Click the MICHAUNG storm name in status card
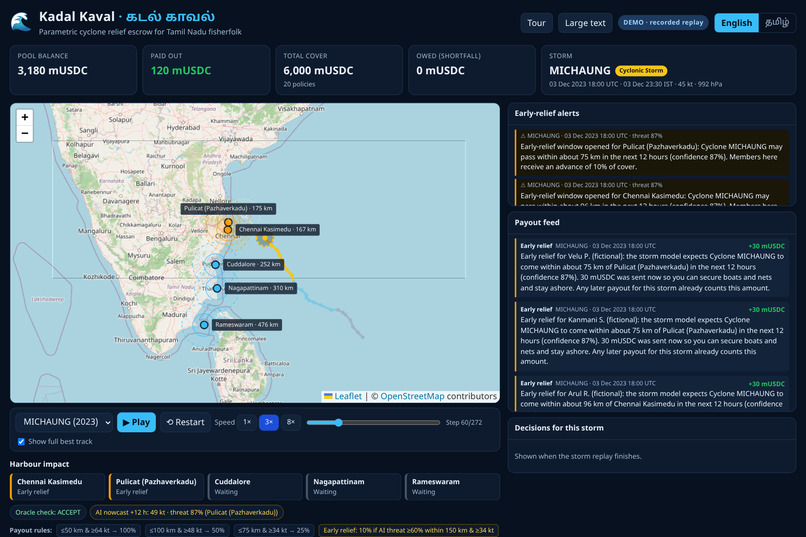This screenshot has height=537, width=806. pyautogui.click(x=579, y=71)
